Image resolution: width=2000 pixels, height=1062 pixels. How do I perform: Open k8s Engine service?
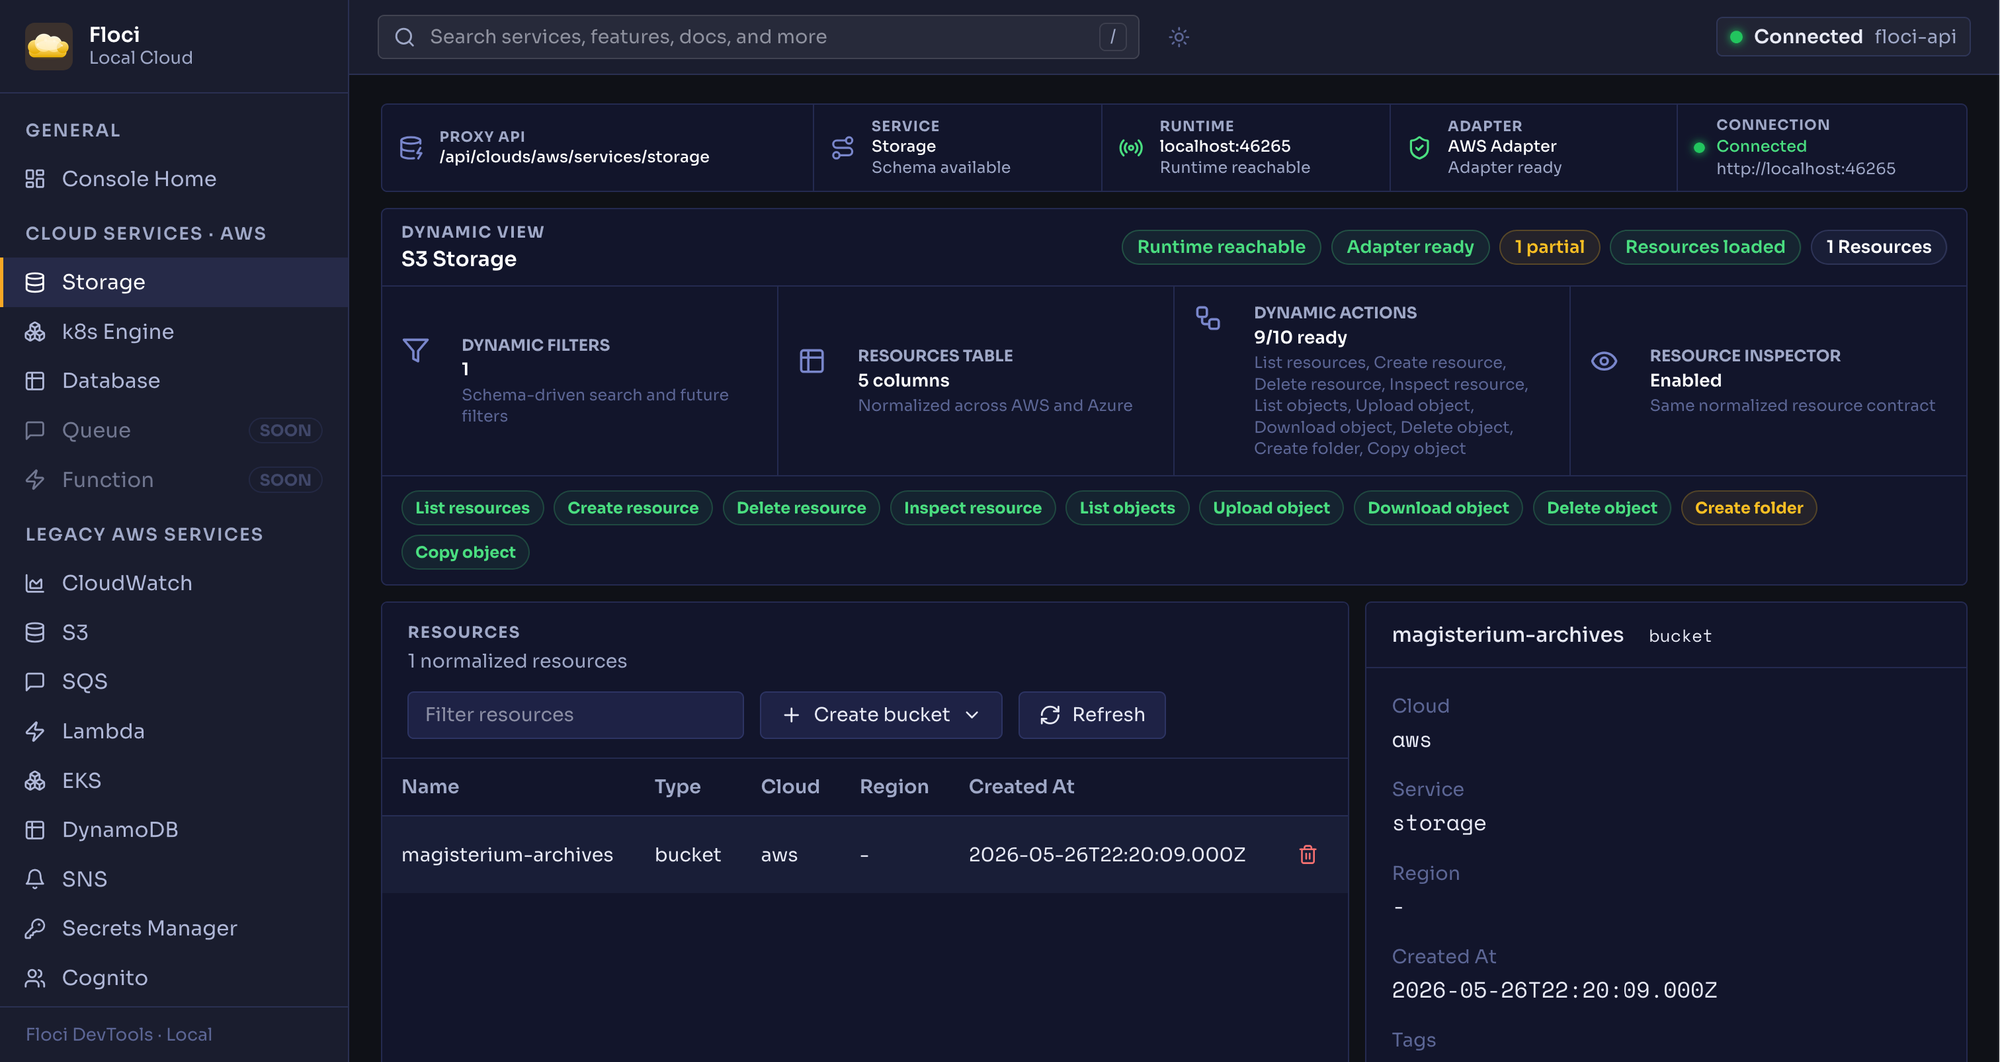174,331
